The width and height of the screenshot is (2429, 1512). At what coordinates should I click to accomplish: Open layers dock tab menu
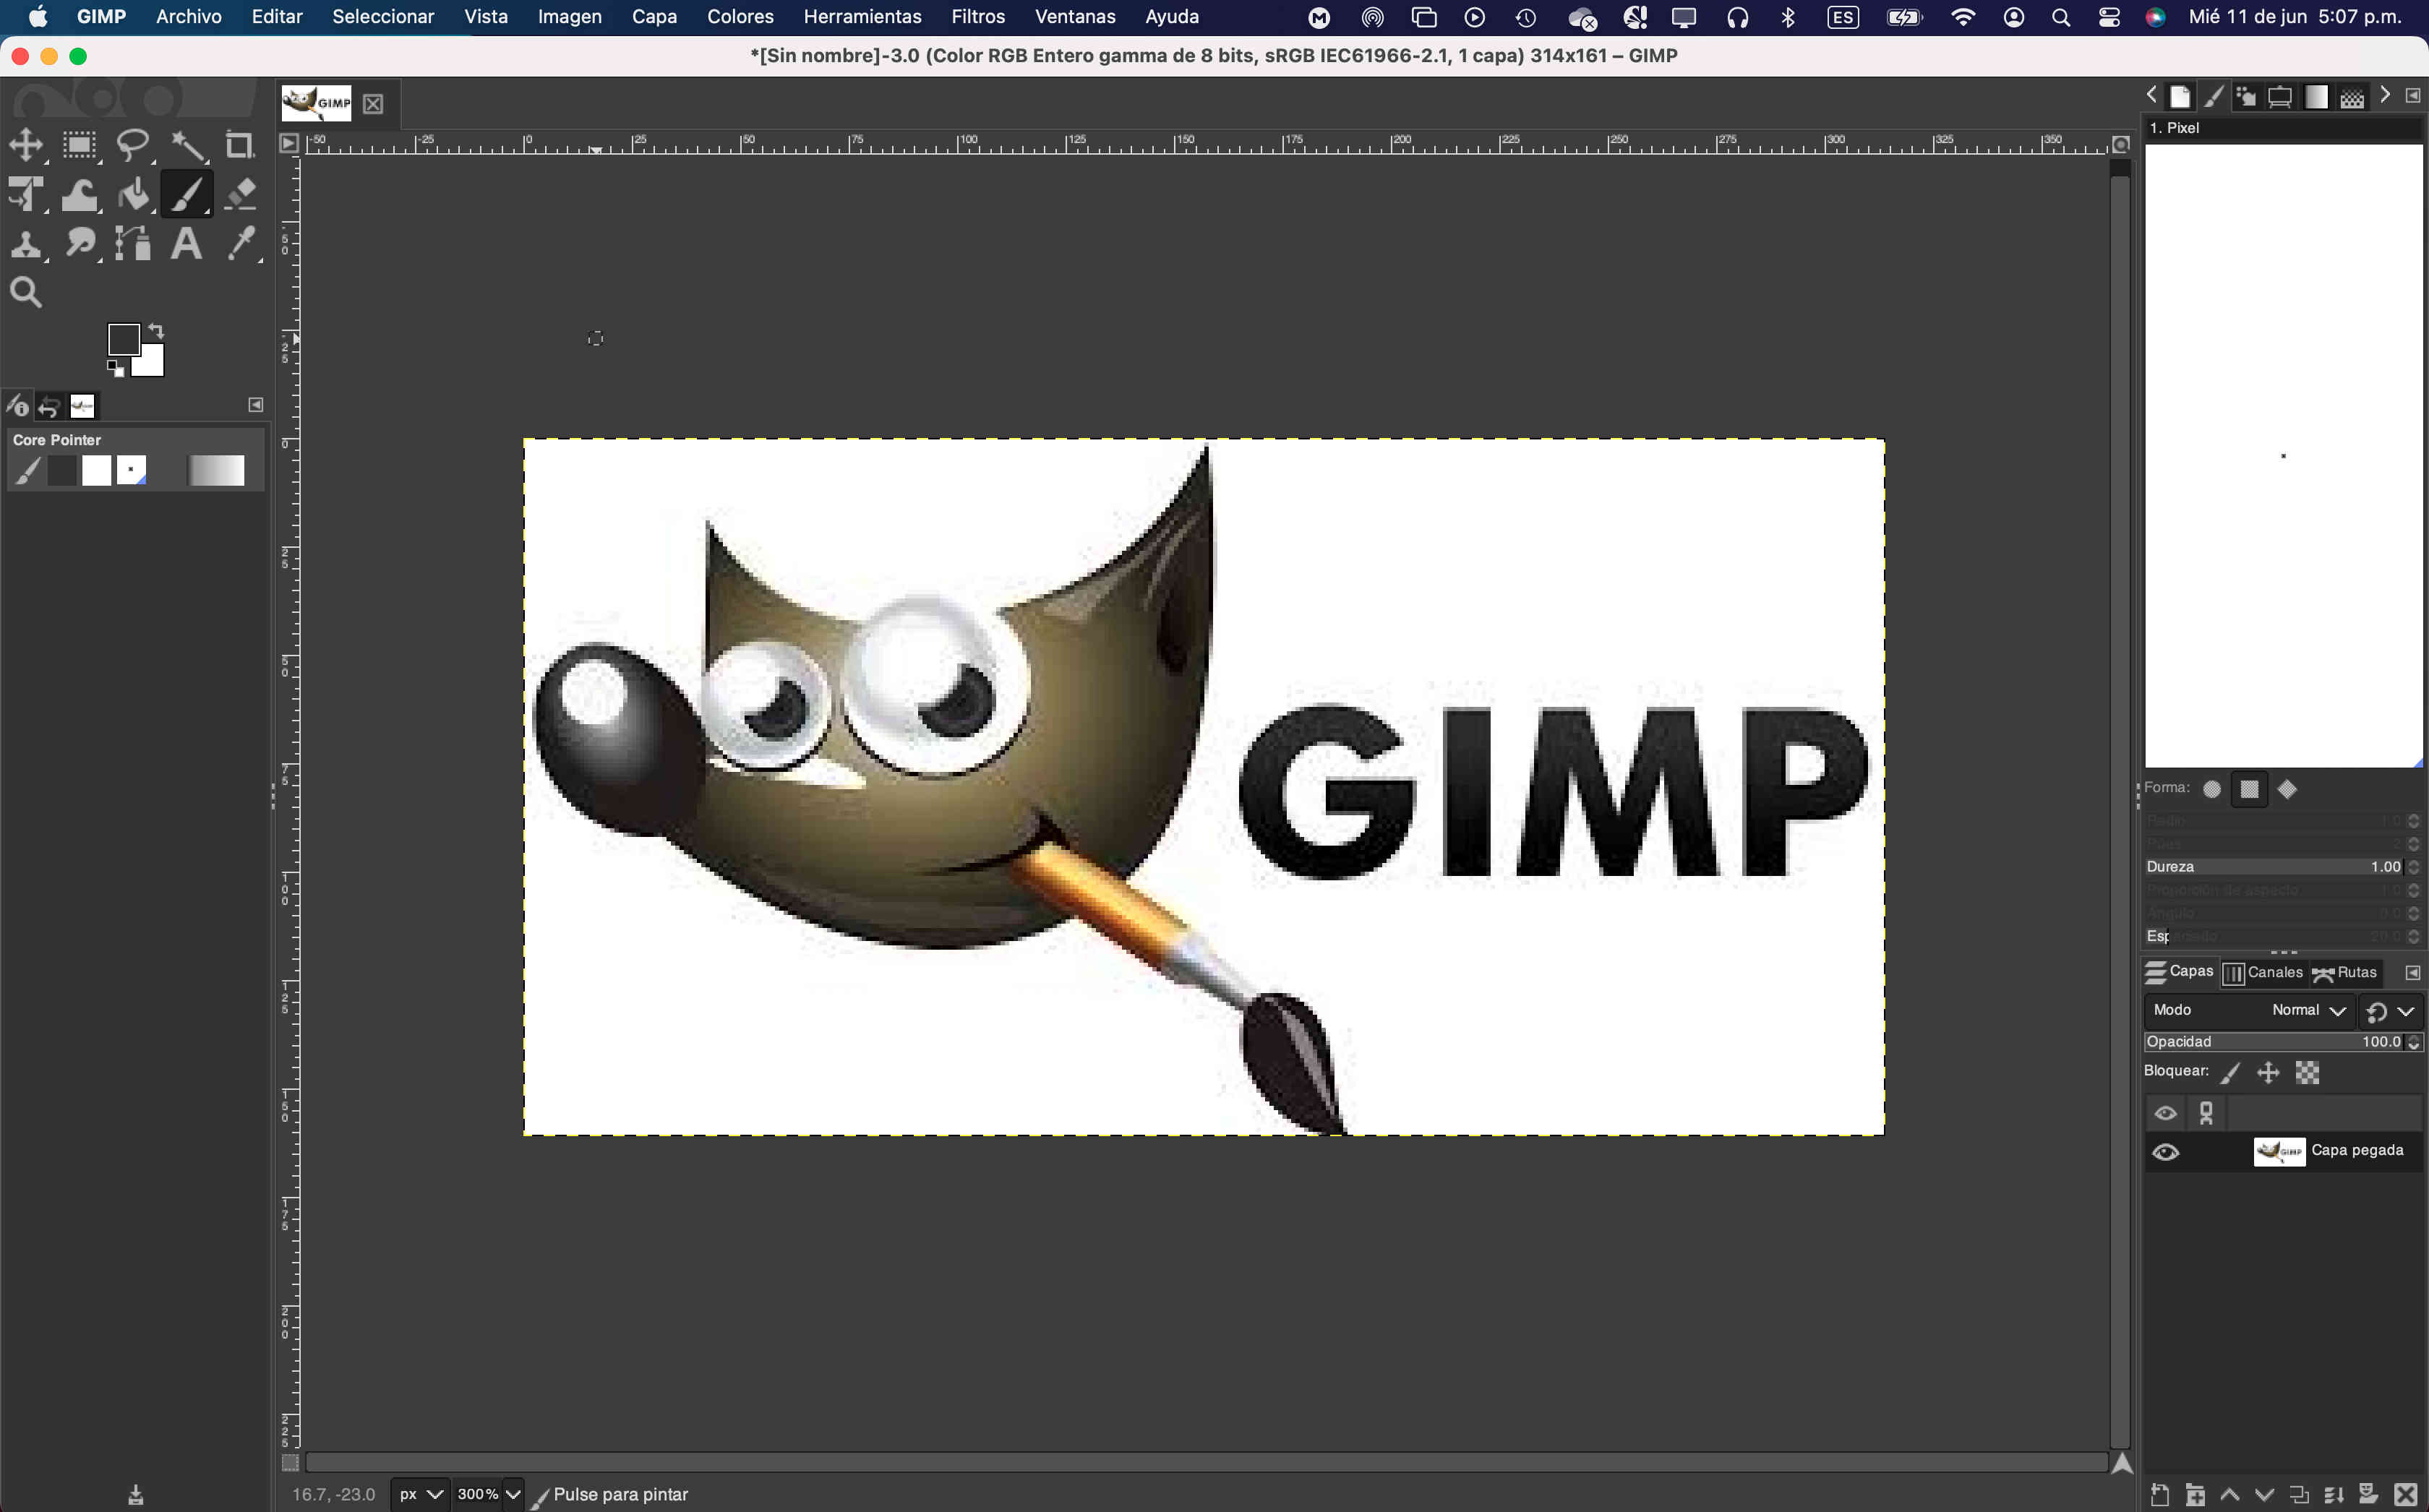pos(2413,973)
